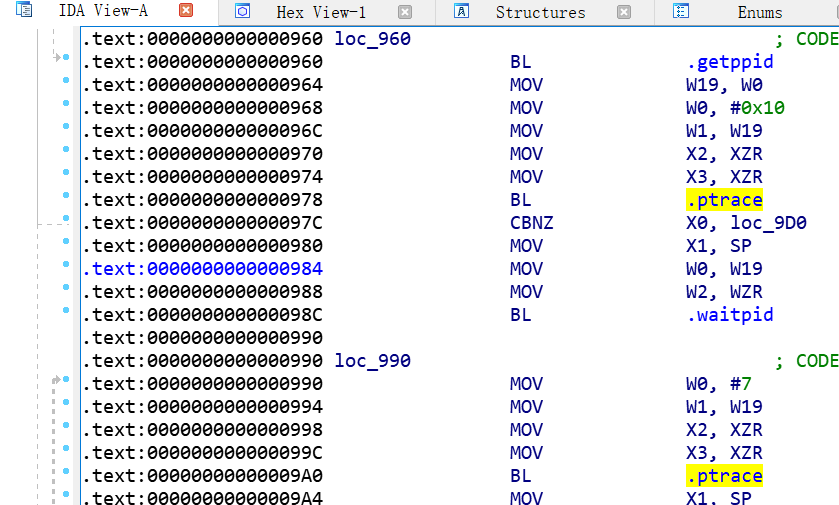Screen dimensions: 839x505
Task: Click the breakpoint dot at address 96C
Action: point(66,126)
